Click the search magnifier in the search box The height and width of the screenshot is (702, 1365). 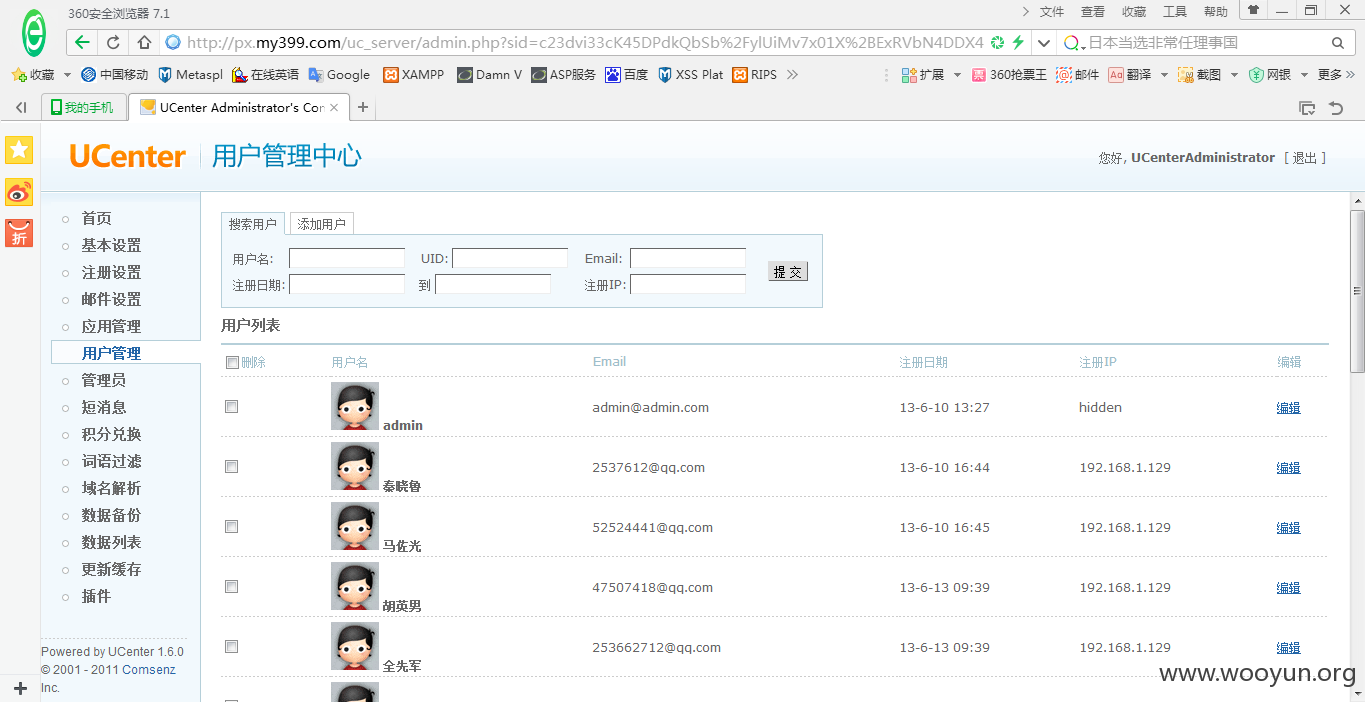click(1338, 43)
